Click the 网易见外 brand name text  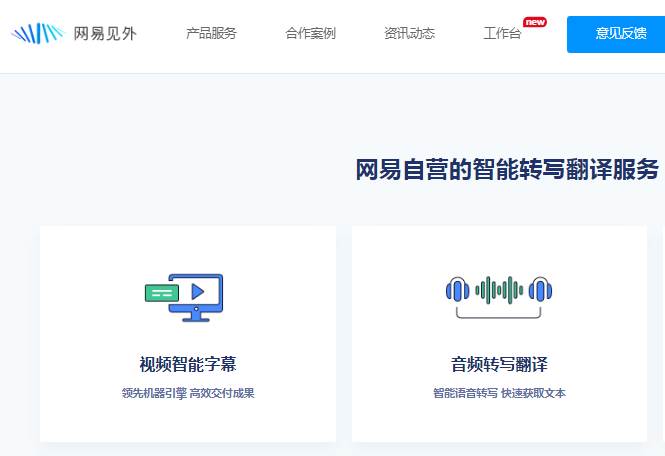coord(105,34)
